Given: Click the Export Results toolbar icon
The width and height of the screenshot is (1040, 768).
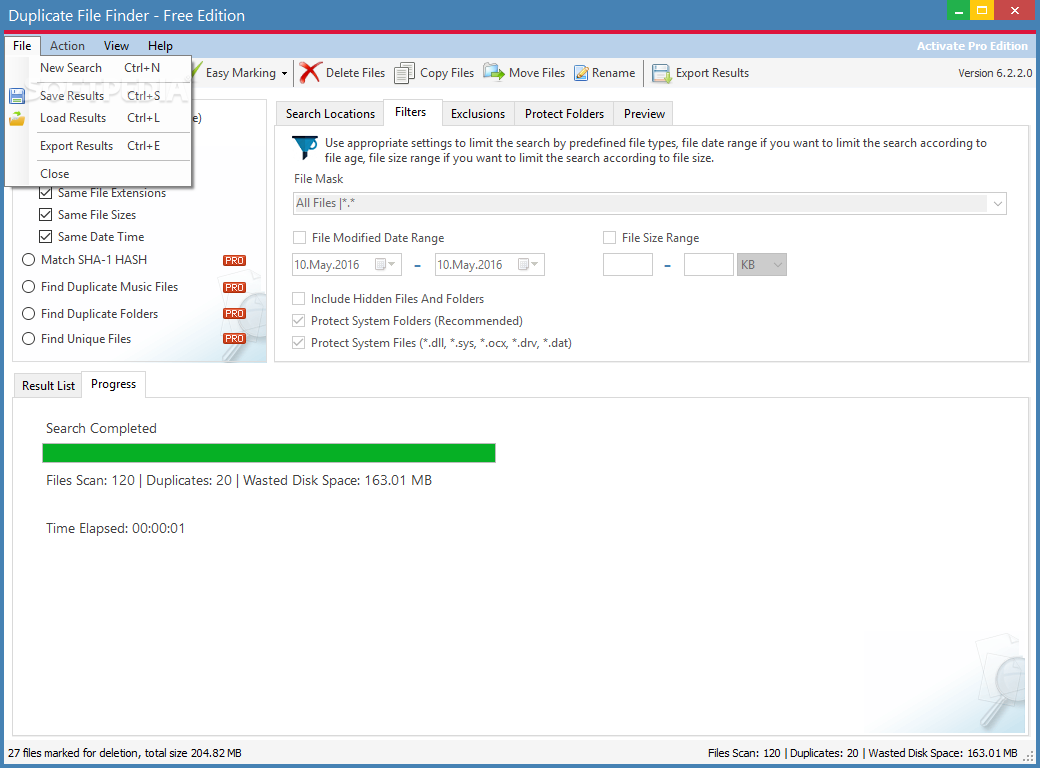Looking at the screenshot, I should 661,73.
